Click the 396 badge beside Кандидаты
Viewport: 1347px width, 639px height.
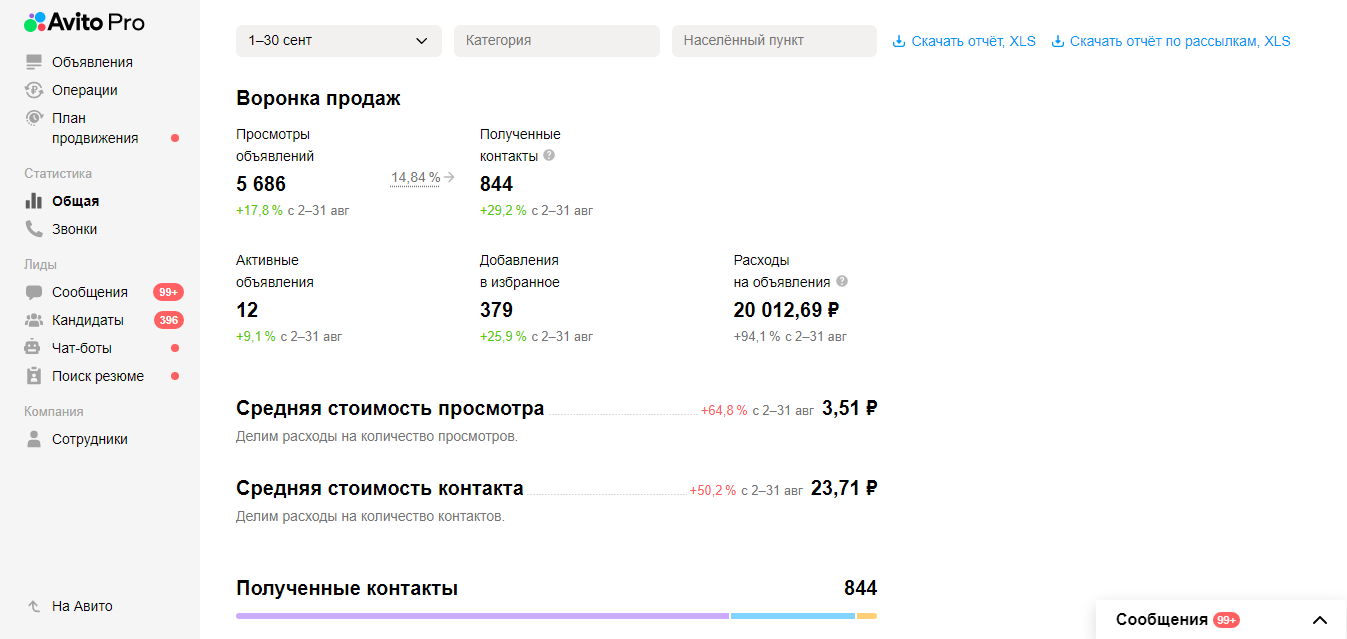[x=168, y=320]
